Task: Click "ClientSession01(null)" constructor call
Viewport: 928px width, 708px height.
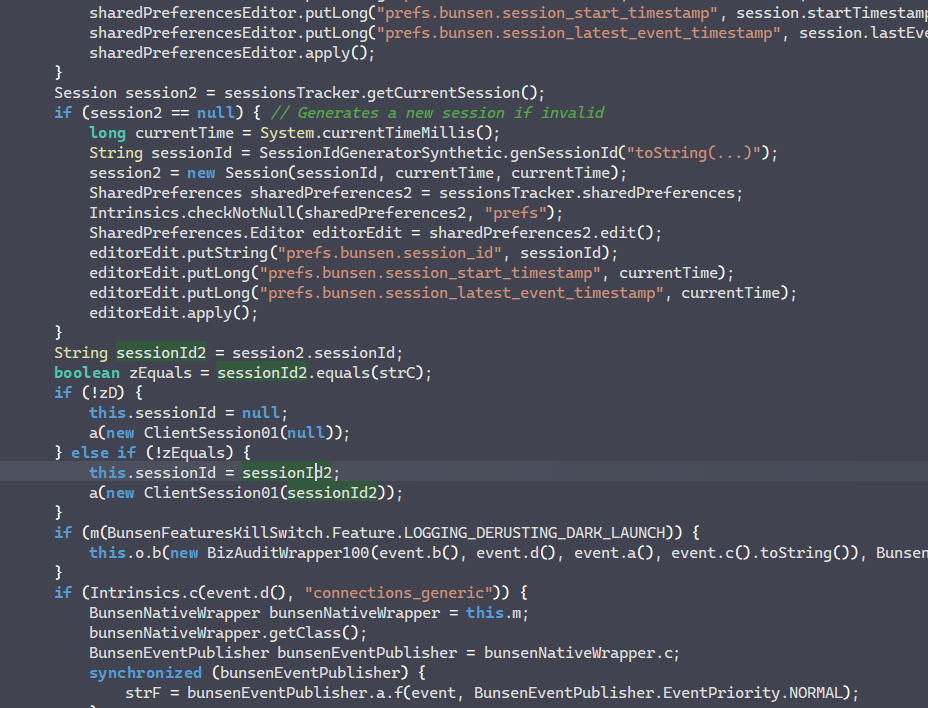Action: coord(243,433)
